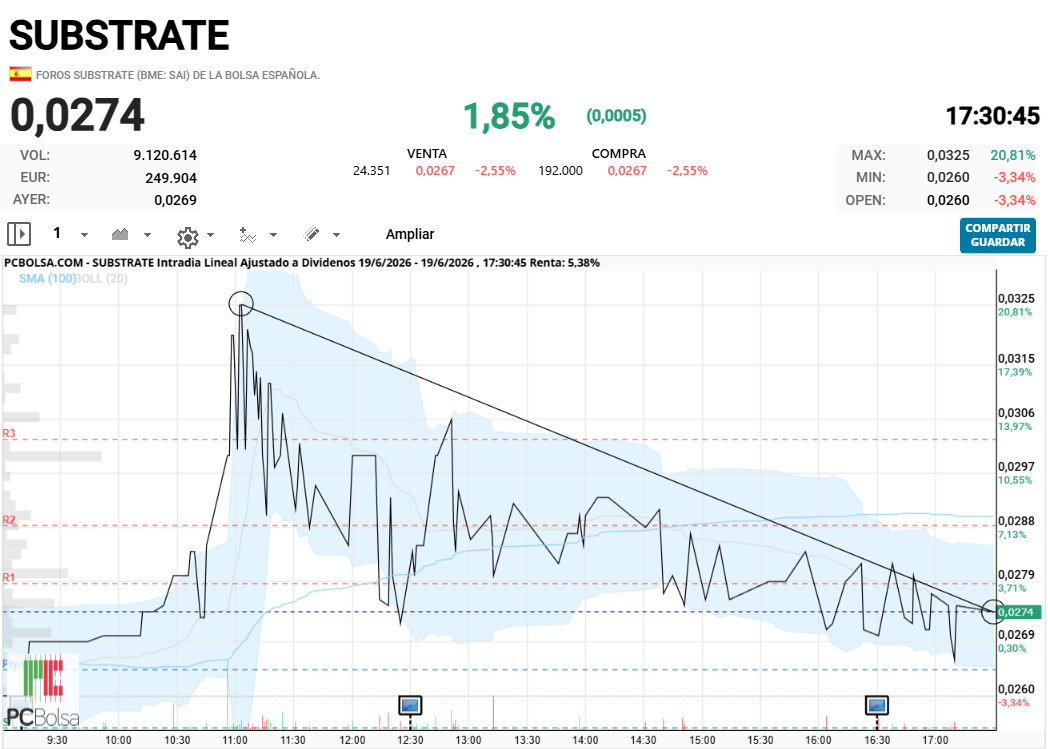Click the 0,0297 price axis label
The image size is (1048, 749).
(1016, 466)
